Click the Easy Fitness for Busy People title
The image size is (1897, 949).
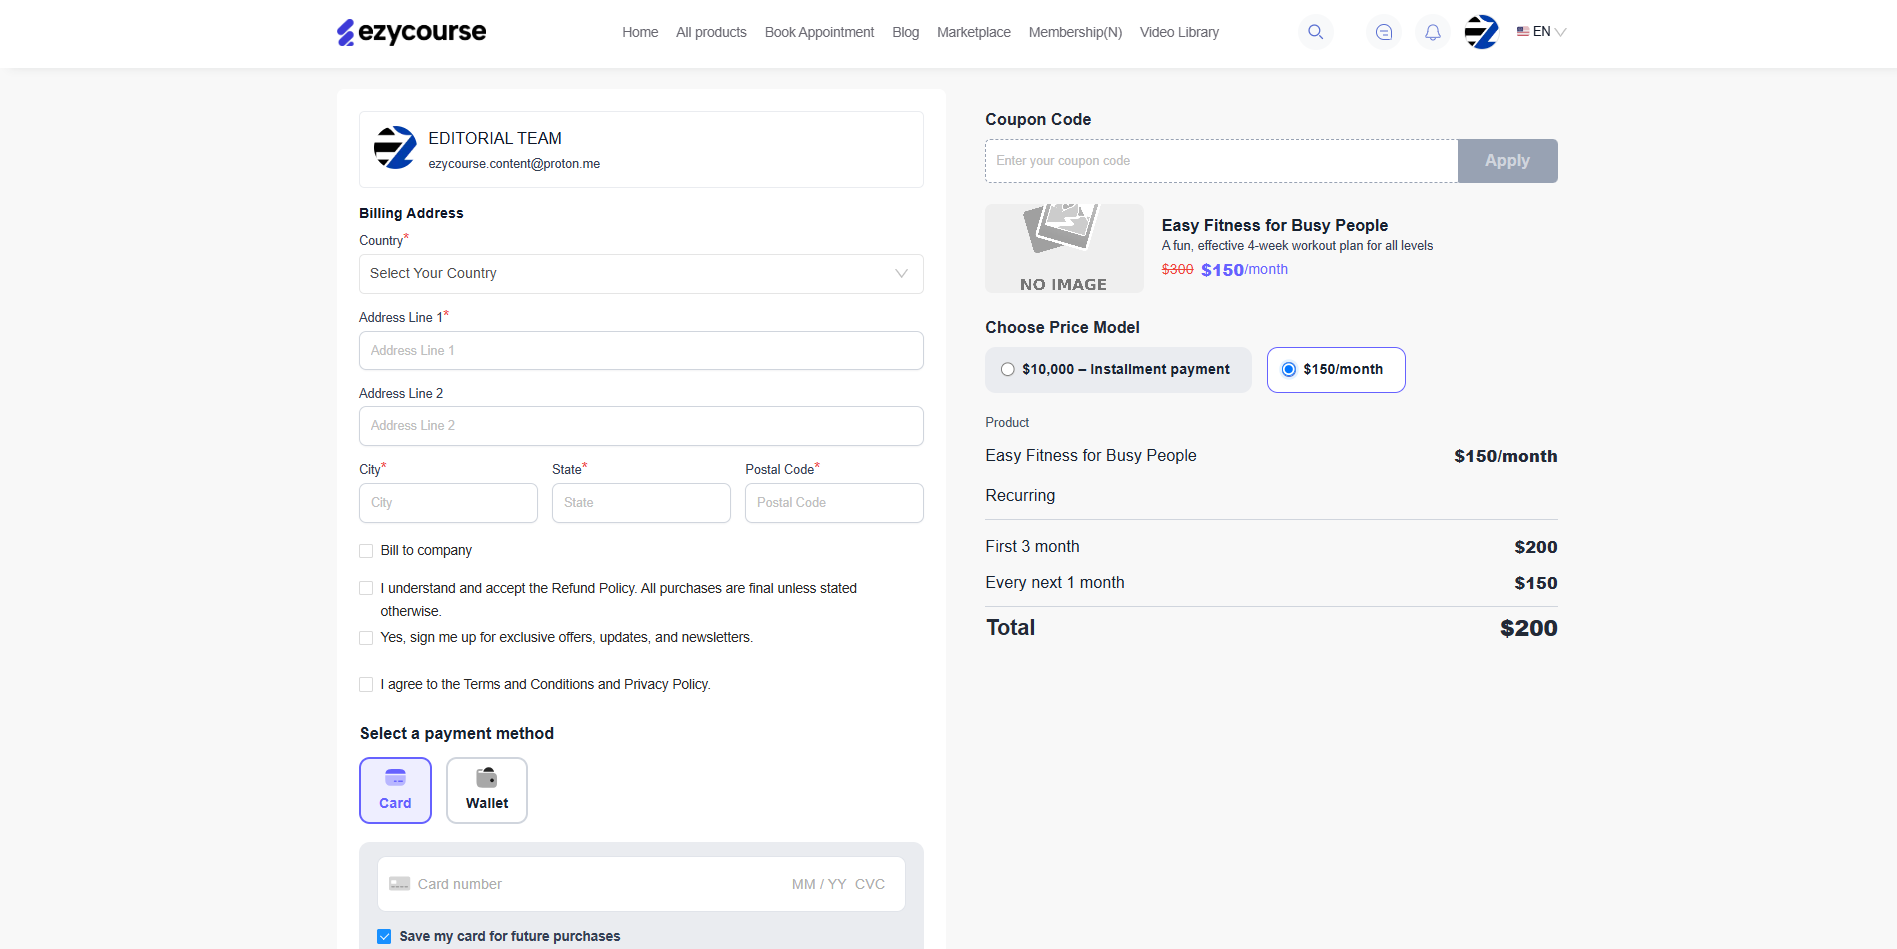(x=1275, y=226)
